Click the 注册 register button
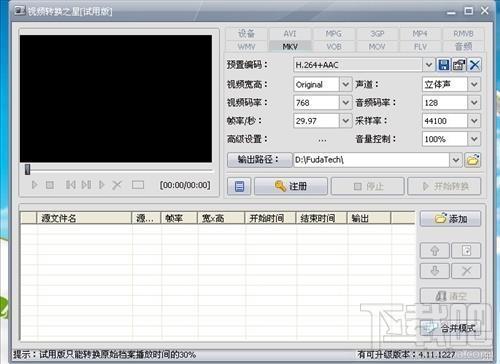This screenshot has height=364, width=500. click(x=291, y=186)
